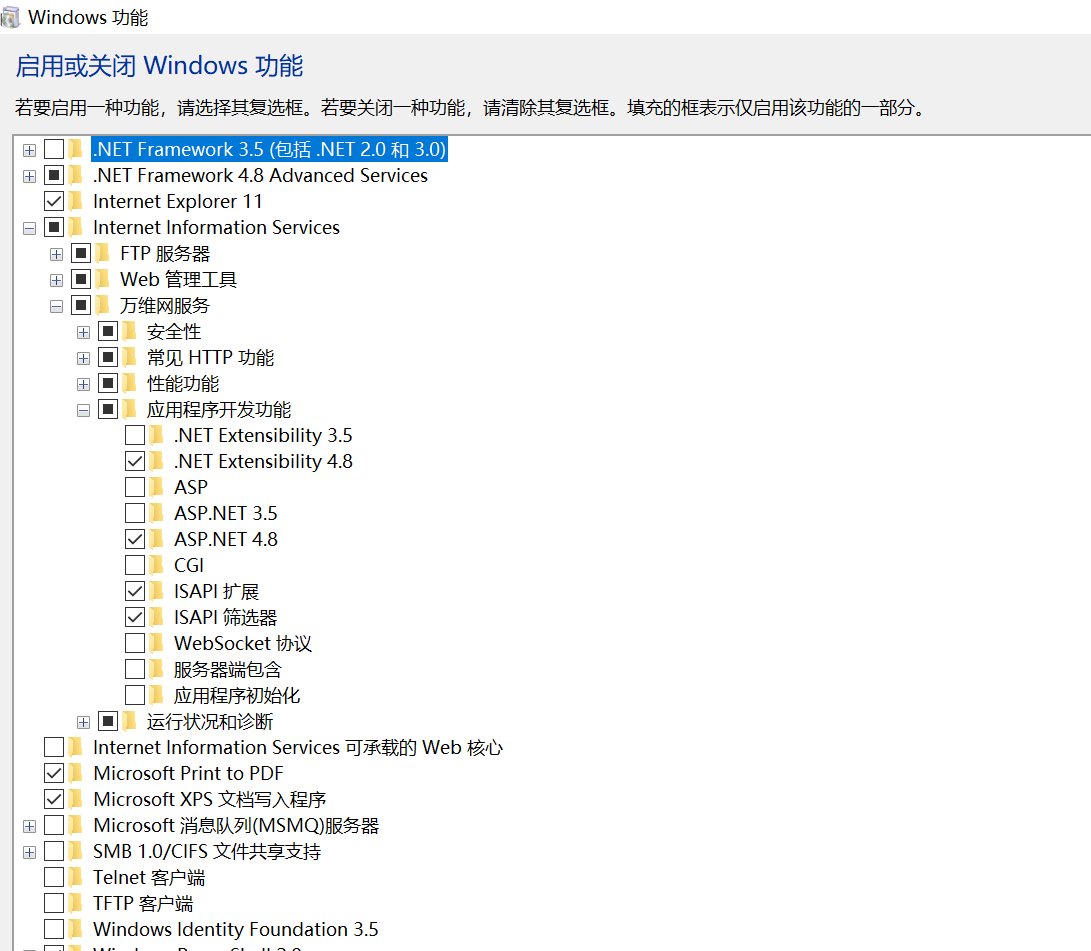Expand 运行状况和诊断 node
Viewport: 1091px width, 951px height.
[83, 722]
